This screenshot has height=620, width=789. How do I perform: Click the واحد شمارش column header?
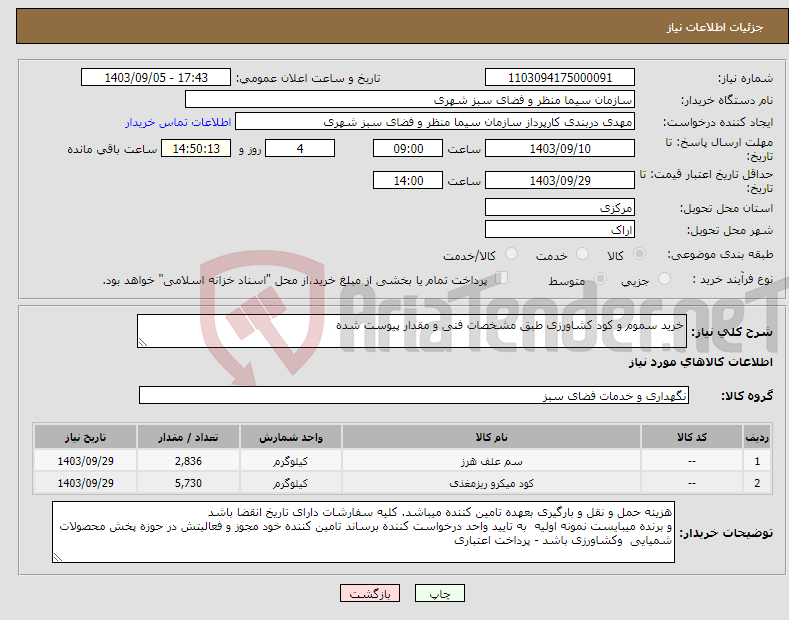point(291,437)
